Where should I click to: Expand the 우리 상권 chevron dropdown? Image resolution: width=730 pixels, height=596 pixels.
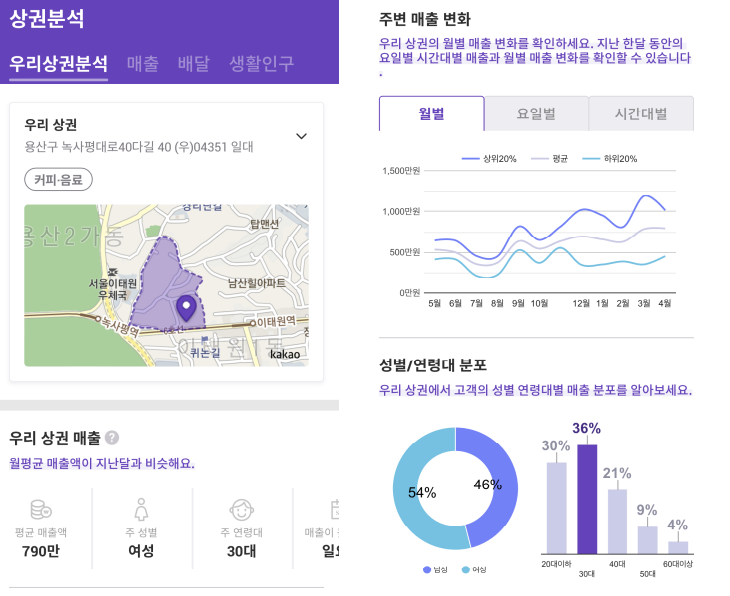pyautogui.click(x=302, y=136)
